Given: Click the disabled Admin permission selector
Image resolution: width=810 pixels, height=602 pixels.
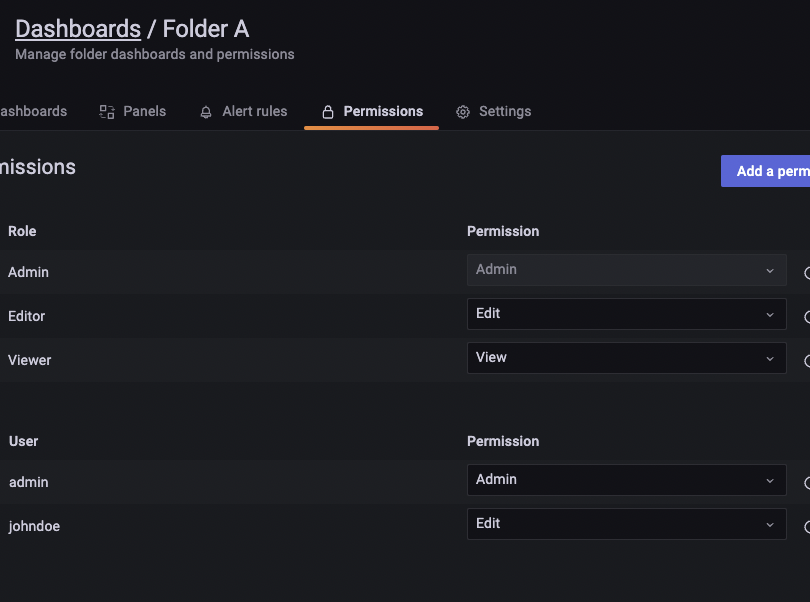Looking at the screenshot, I should [x=626, y=270].
